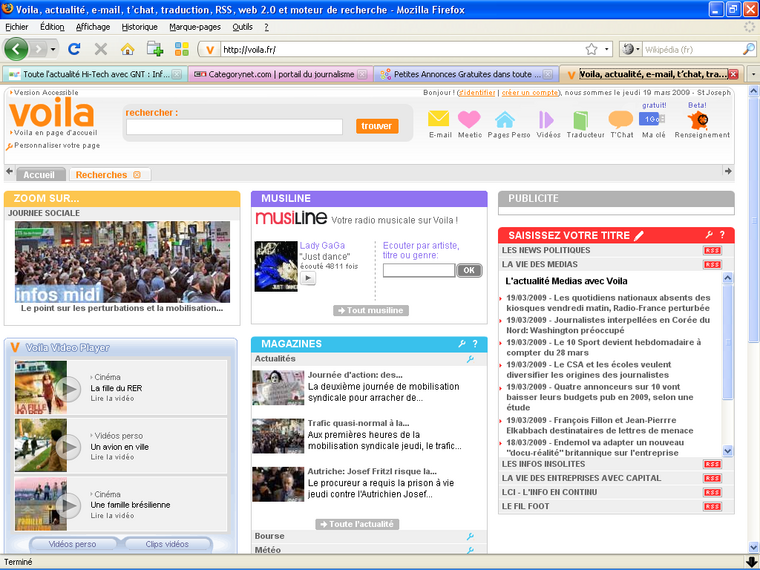Click the Clips vidéos button

click(167, 545)
